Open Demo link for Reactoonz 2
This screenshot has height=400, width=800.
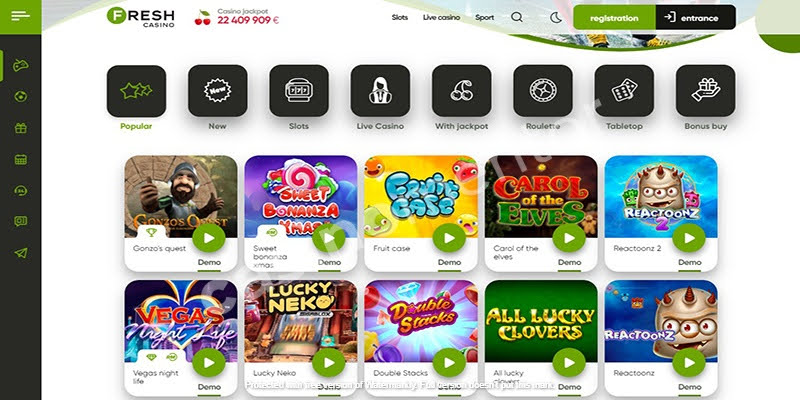coord(690,262)
